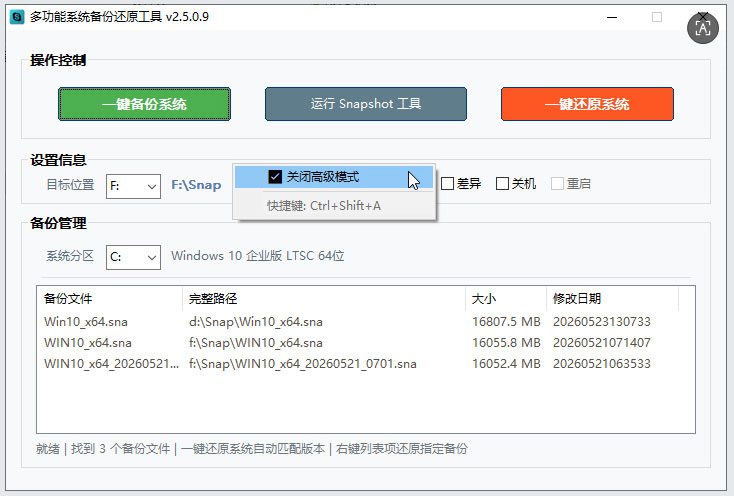The image size is (734, 496).
Task: Sort by the 修改日期 column header
Action: click(612, 299)
